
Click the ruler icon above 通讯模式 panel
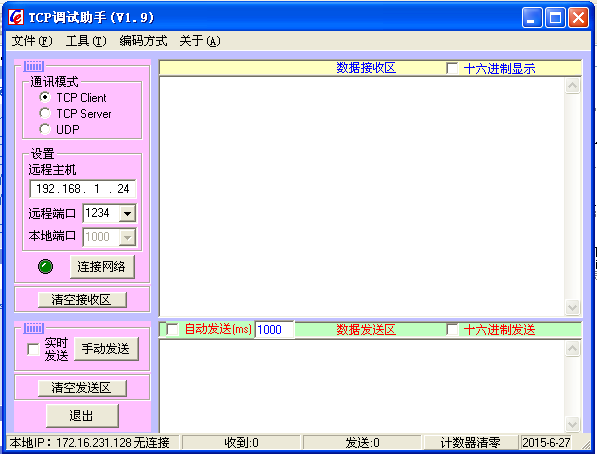click(34, 66)
